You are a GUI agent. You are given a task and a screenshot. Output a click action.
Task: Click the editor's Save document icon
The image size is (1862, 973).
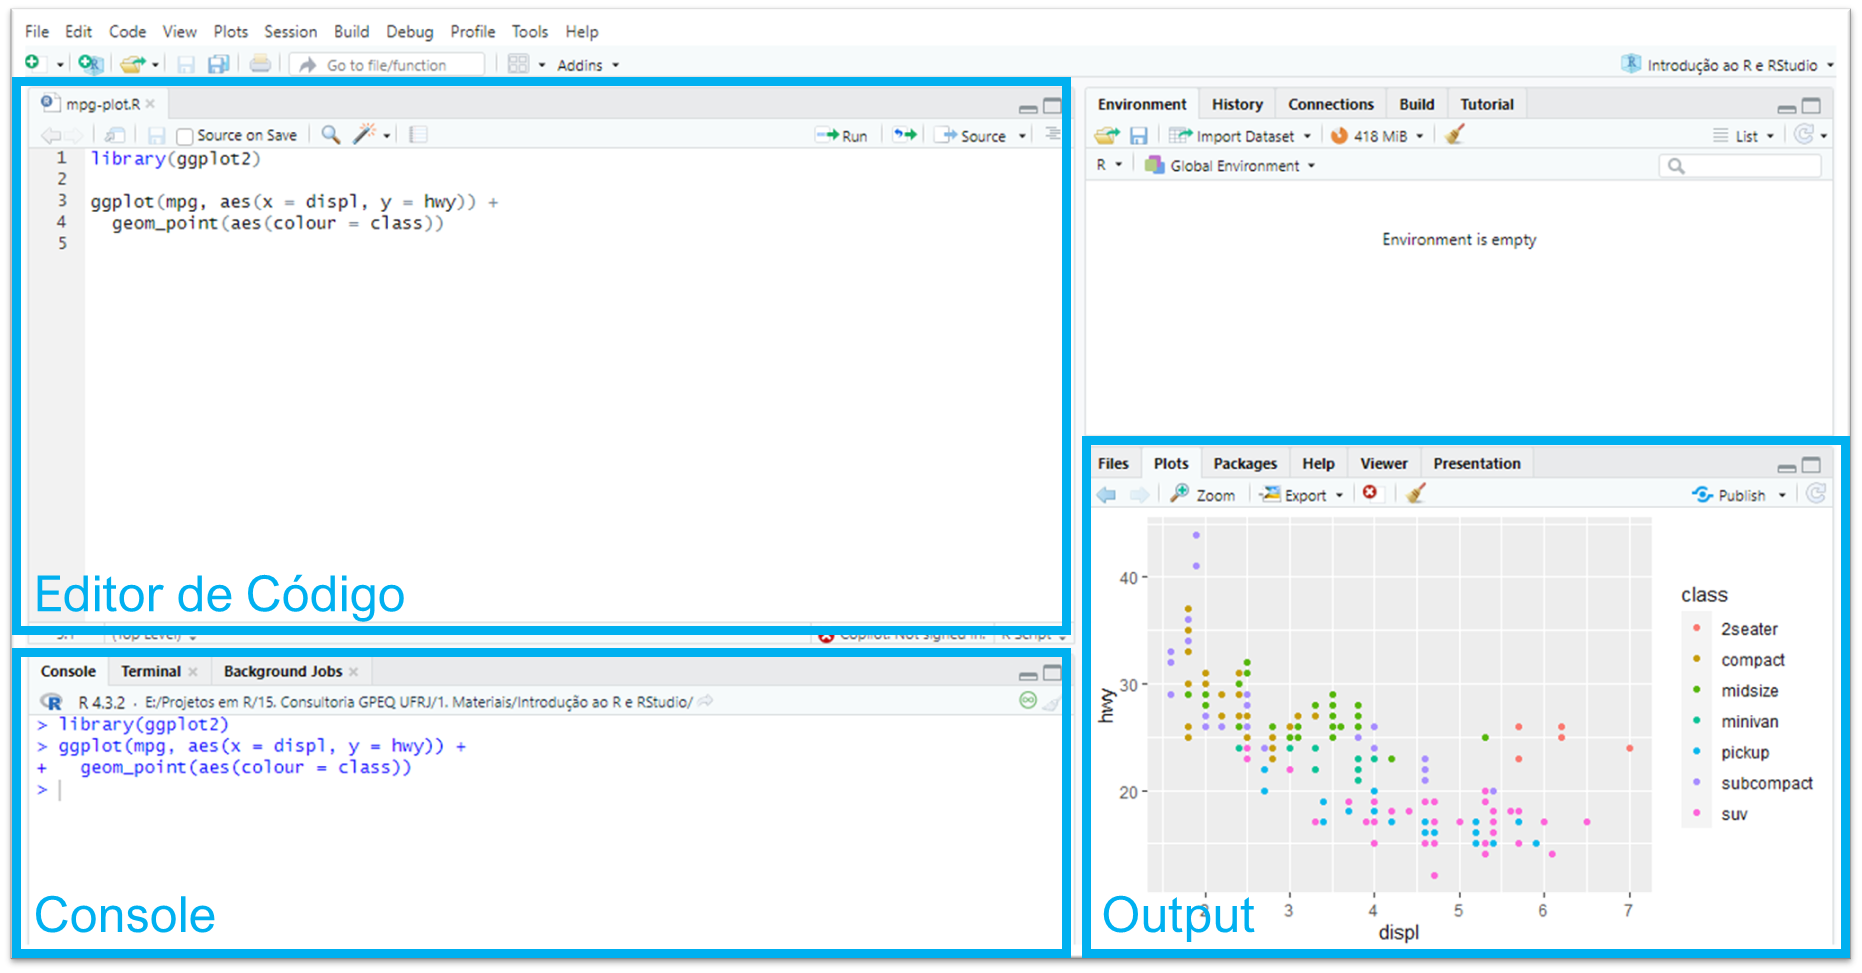tap(156, 135)
